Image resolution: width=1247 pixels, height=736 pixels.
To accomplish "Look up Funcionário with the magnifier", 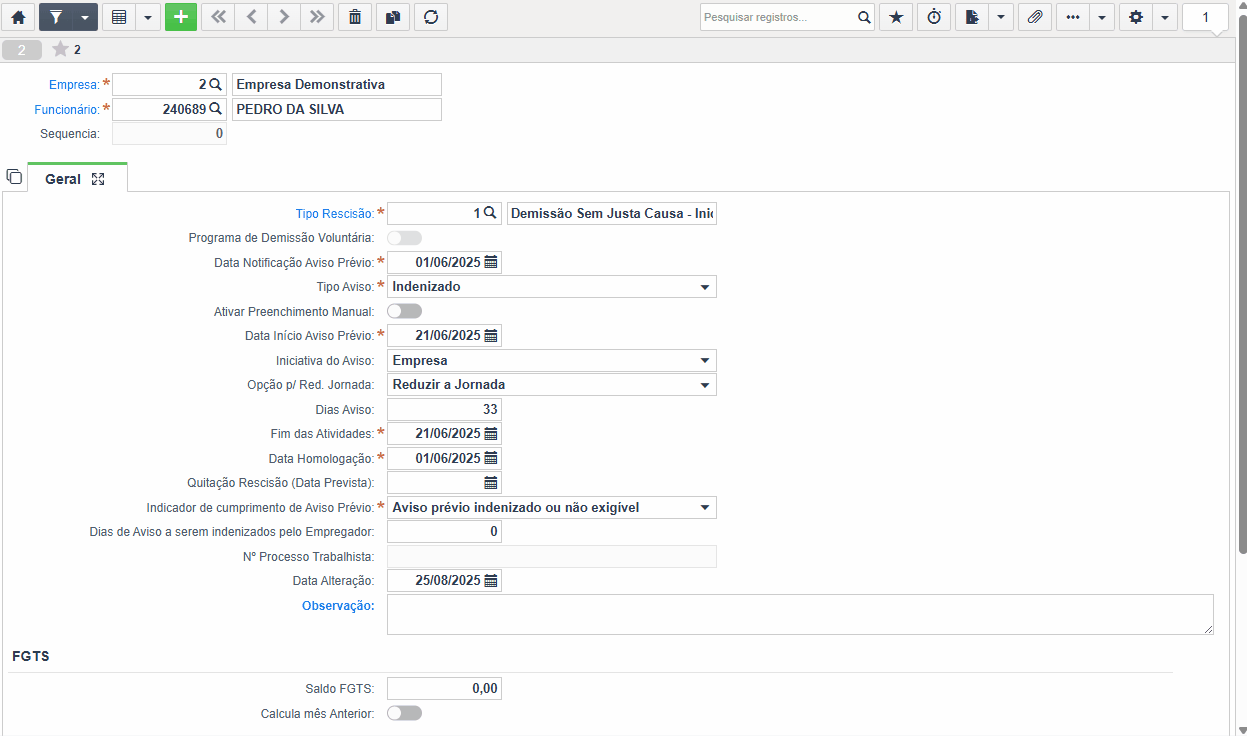I will tap(215, 110).
